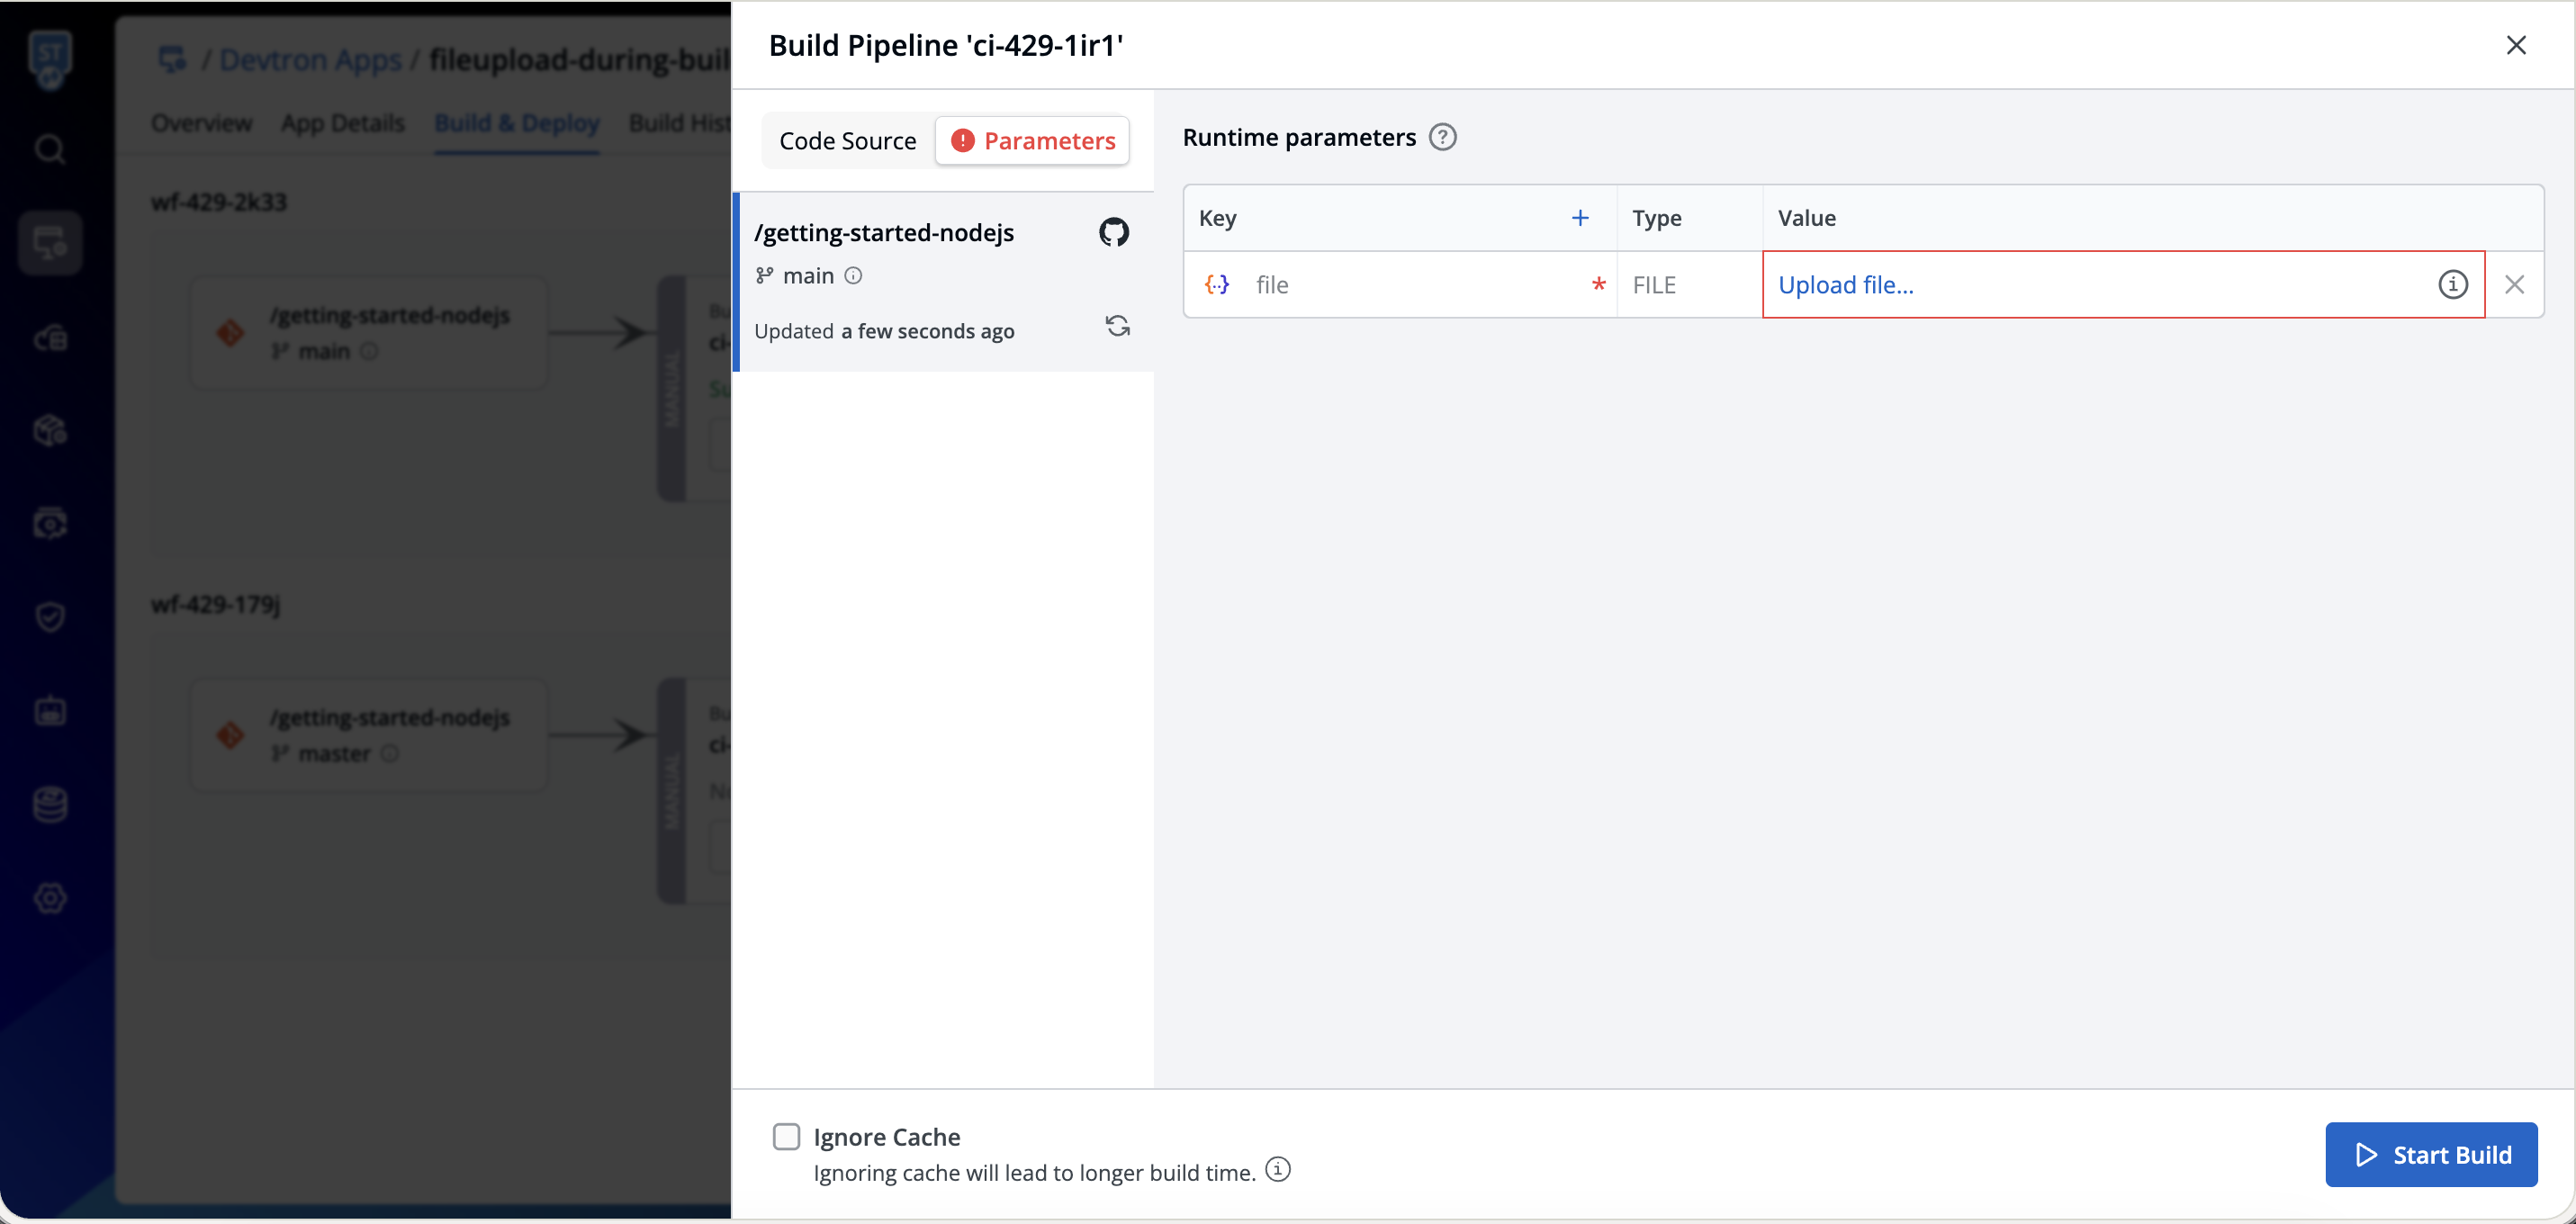Remove the file parameter row
2576x1224 pixels.
pos(2514,285)
